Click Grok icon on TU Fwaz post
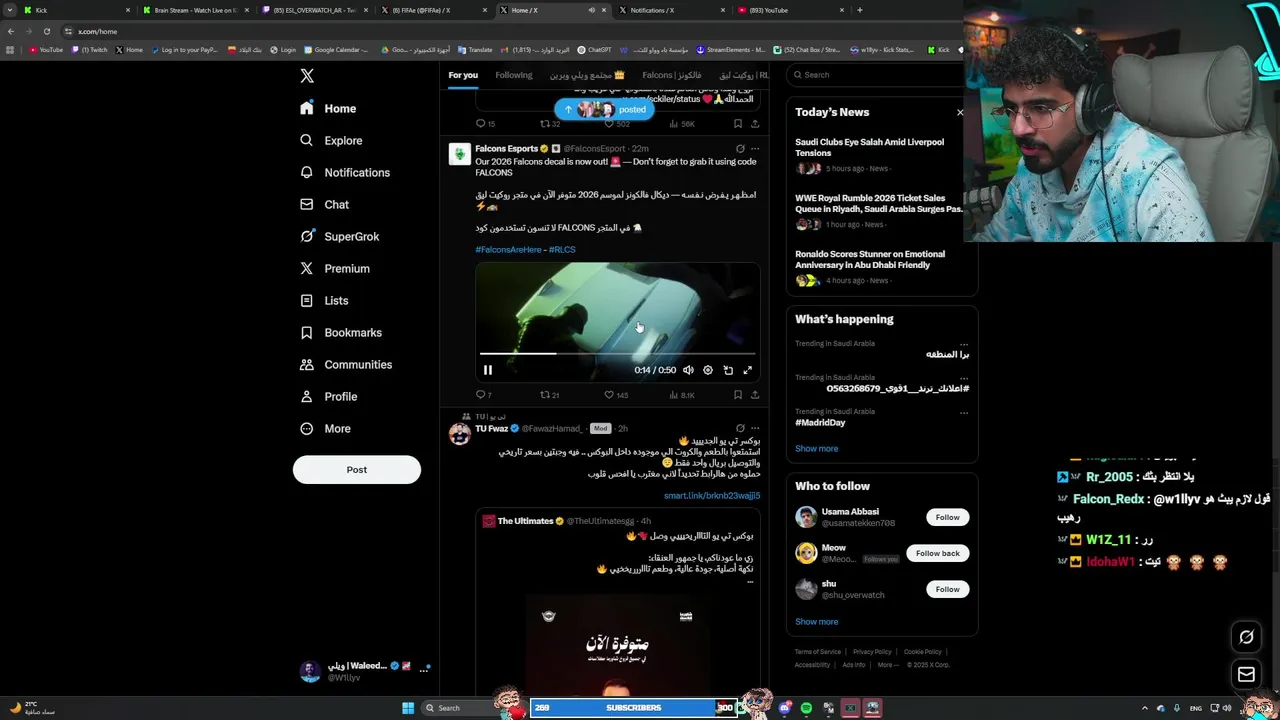This screenshot has width=1280, height=720. point(740,428)
